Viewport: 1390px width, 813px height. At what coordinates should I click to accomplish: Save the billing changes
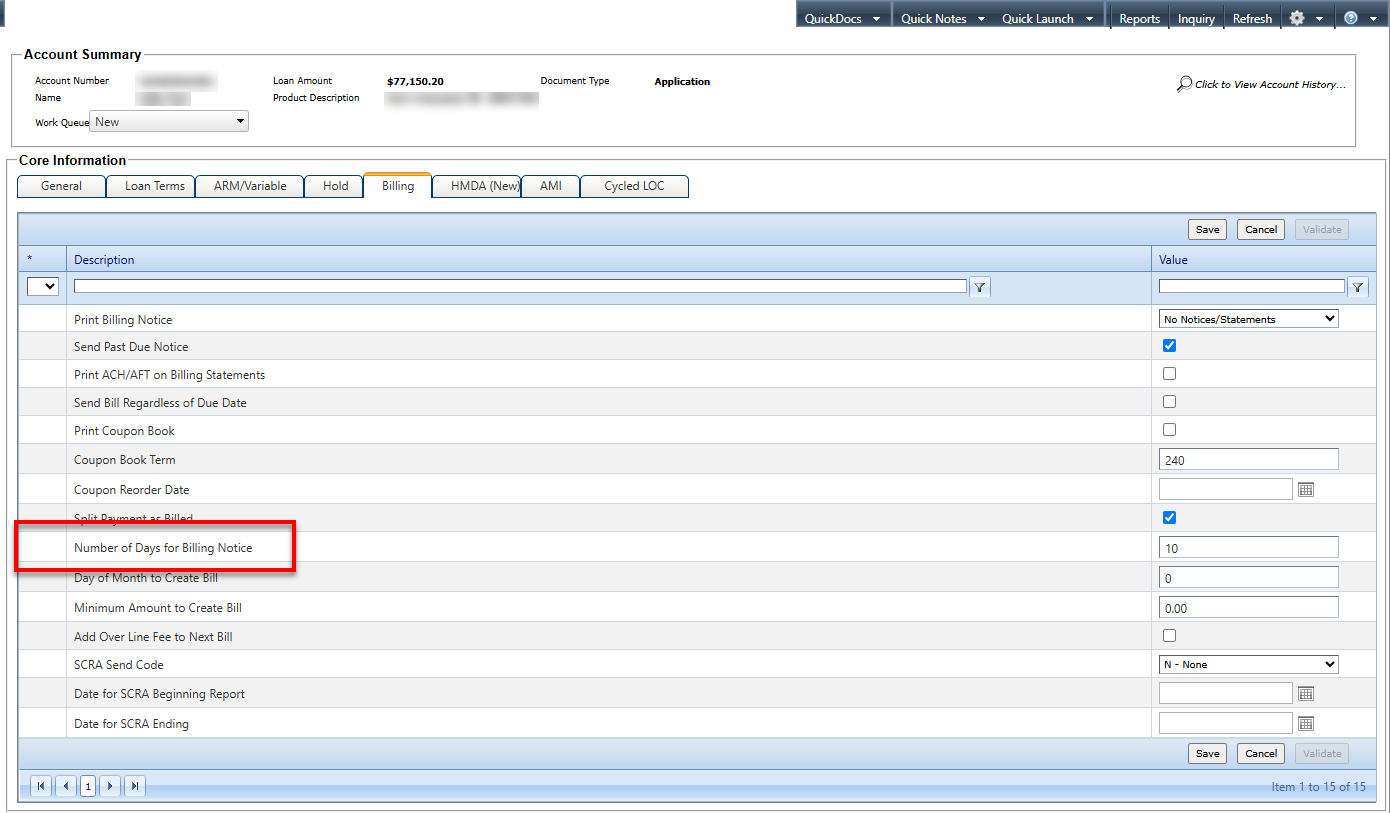[x=1207, y=229]
